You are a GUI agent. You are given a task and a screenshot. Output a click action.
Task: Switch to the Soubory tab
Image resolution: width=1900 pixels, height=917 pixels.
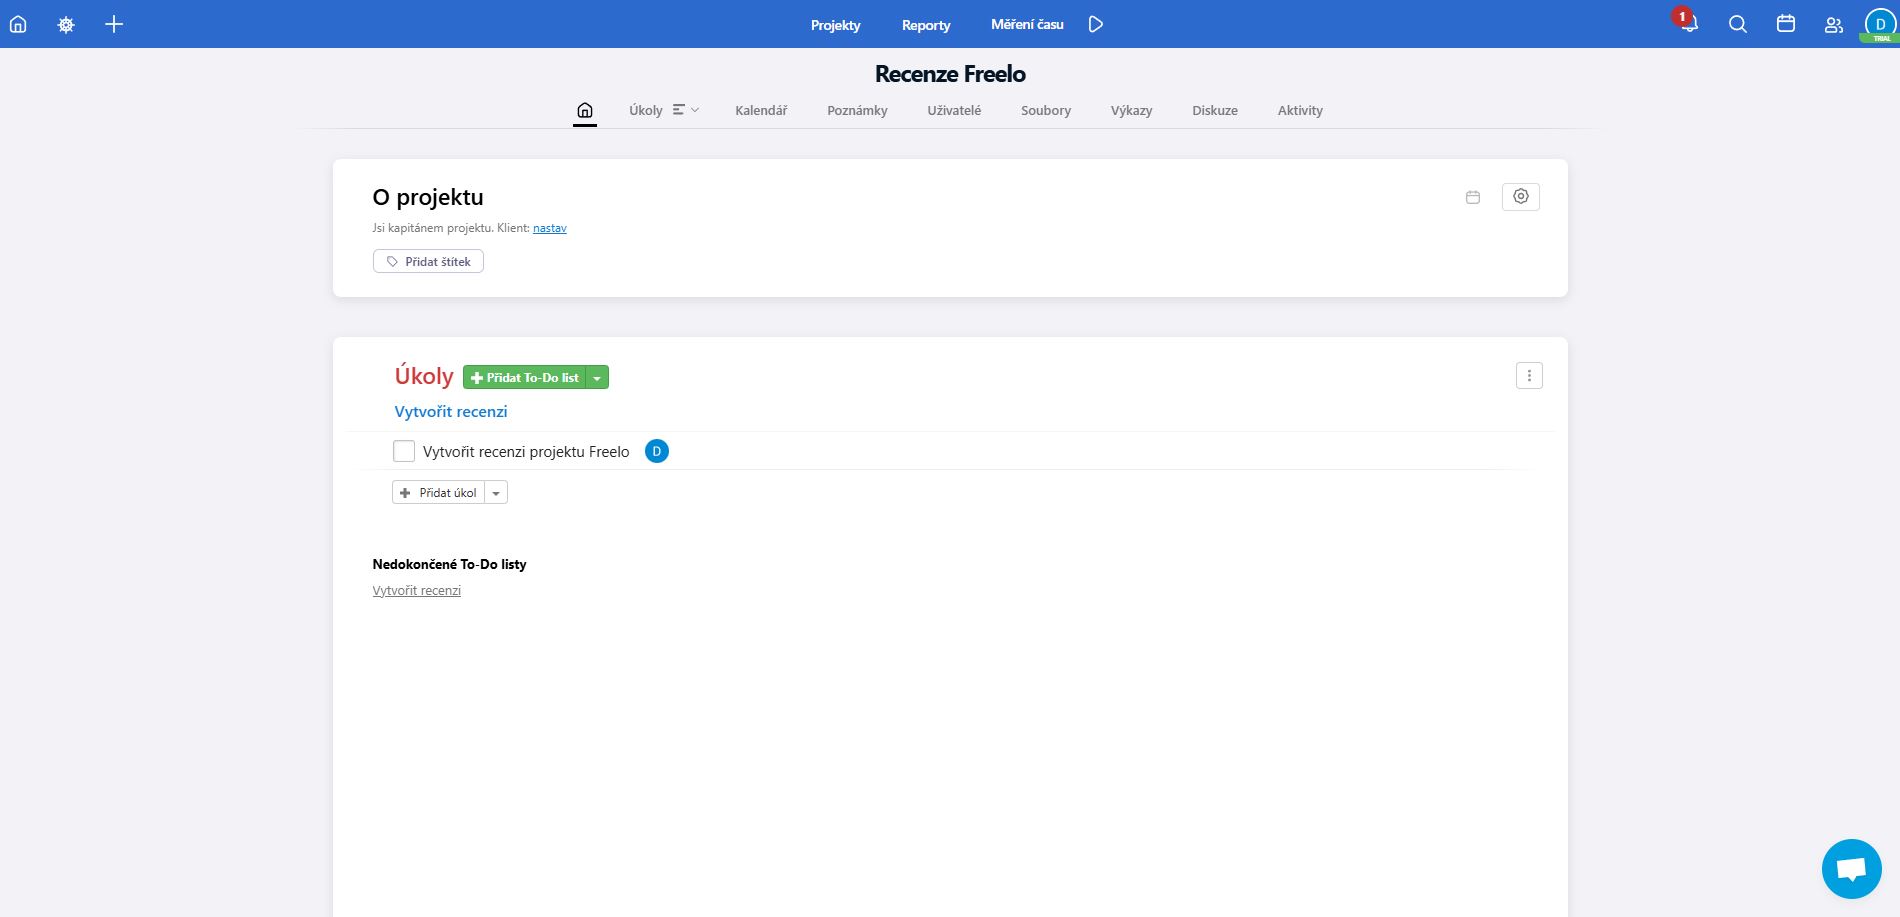coord(1046,110)
